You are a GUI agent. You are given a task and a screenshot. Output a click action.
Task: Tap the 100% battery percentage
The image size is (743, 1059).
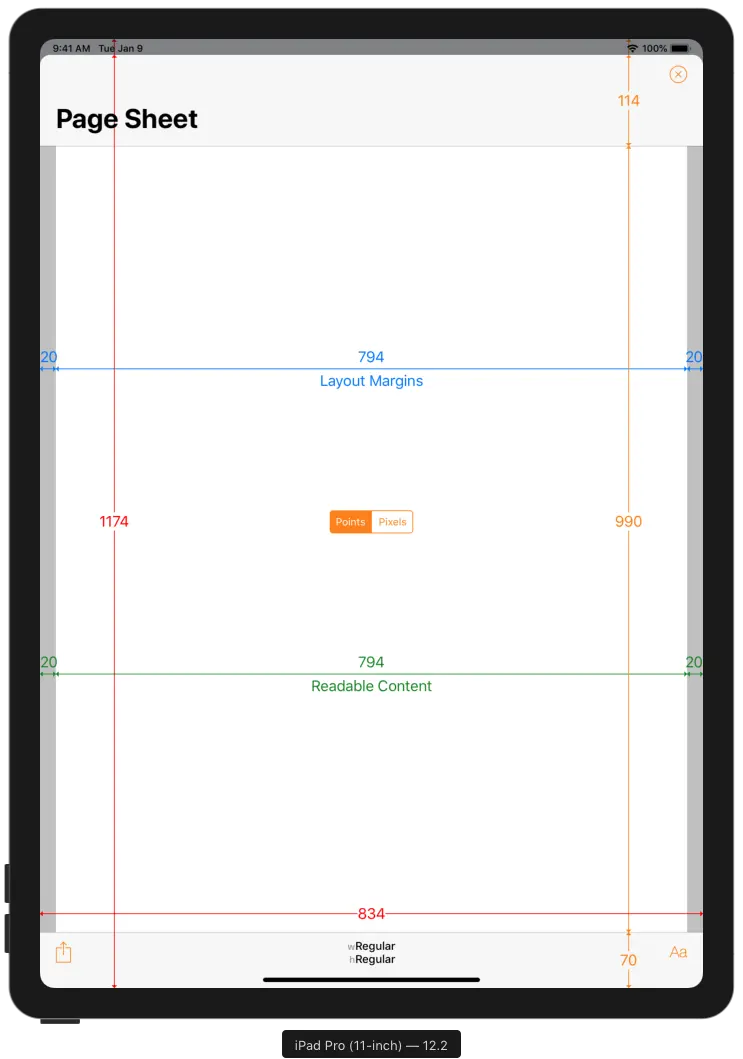tap(655, 49)
